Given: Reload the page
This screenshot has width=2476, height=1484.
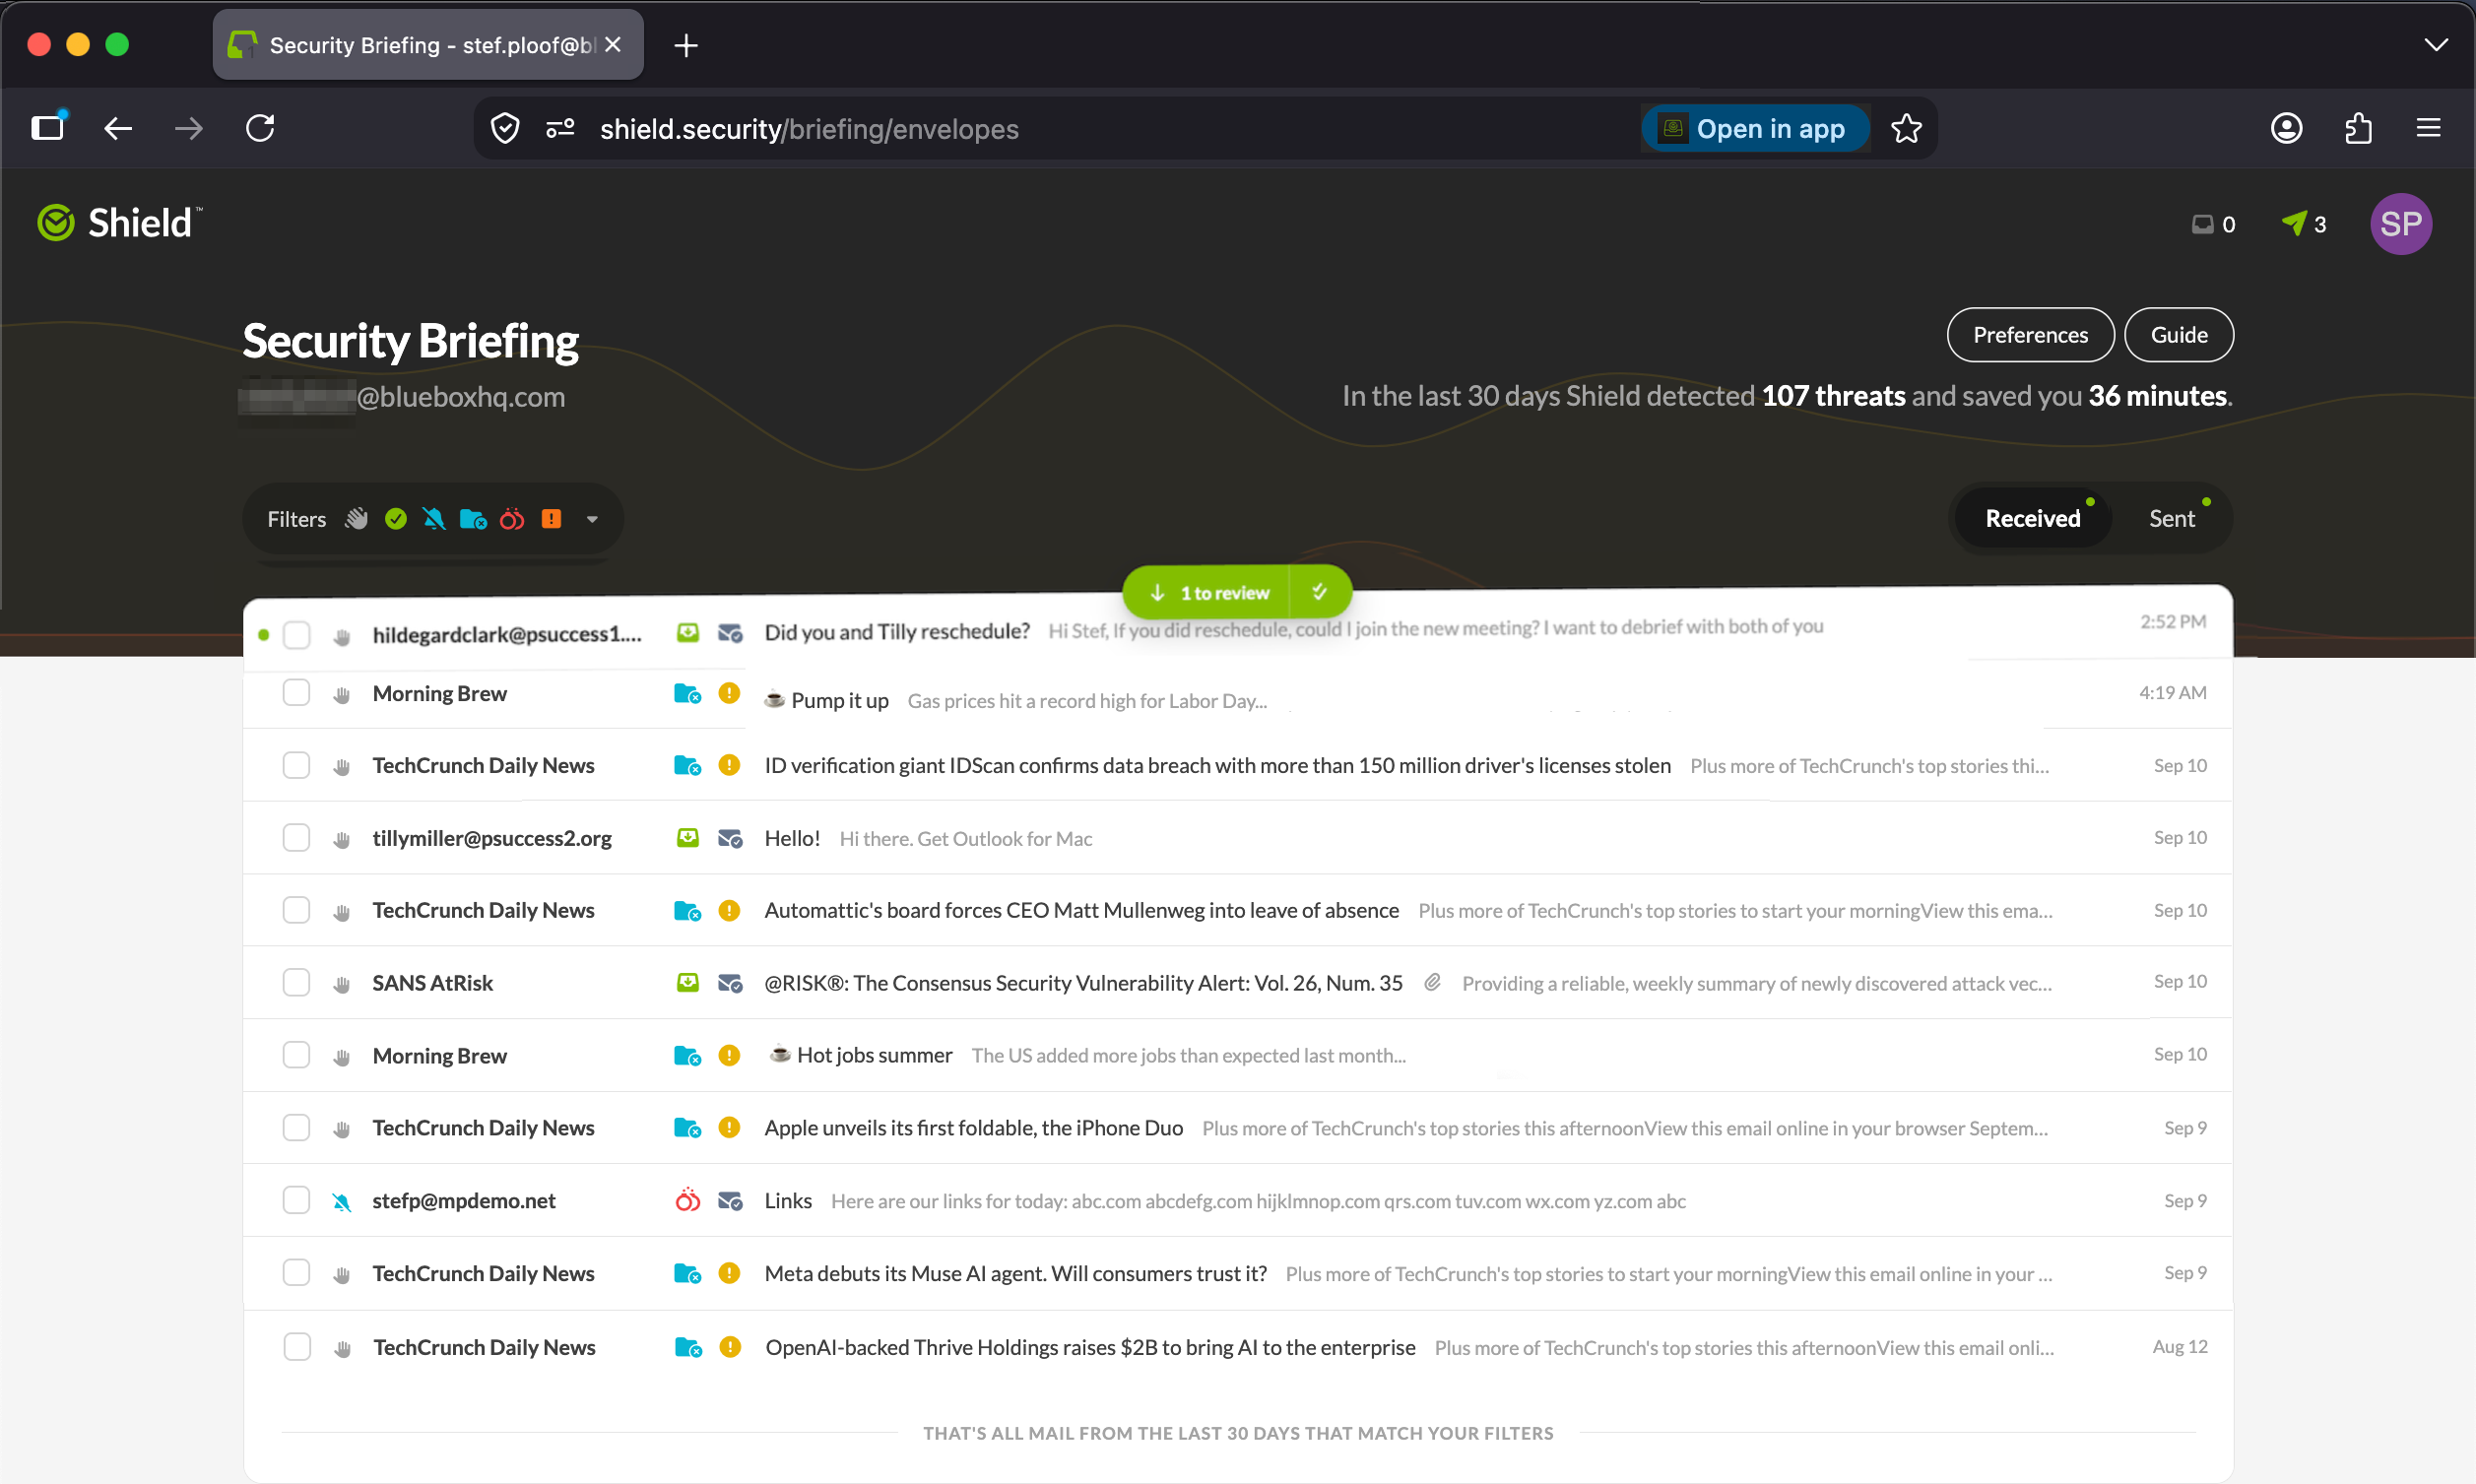Looking at the screenshot, I should pyautogui.click(x=261, y=128).
